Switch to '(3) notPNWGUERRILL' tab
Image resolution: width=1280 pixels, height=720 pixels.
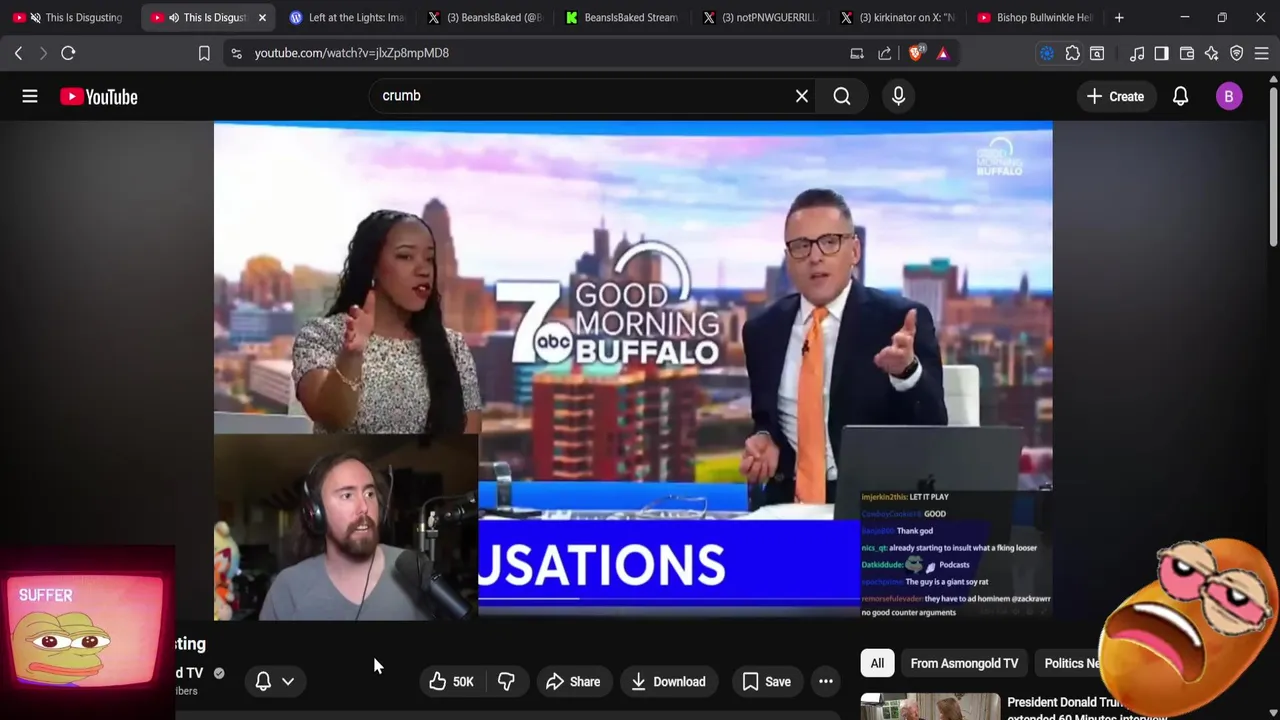[760, 17]
